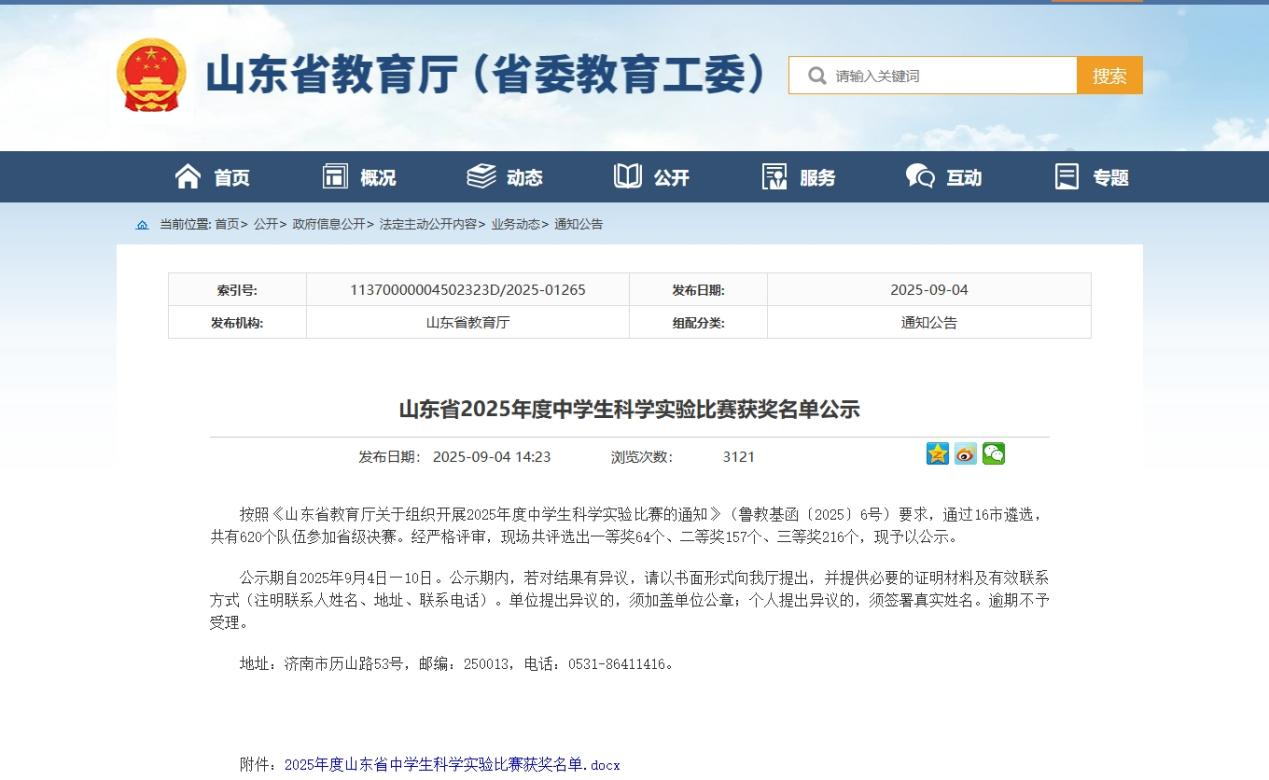Click the table date cell 2025-09-04
The width and height of the screenshot is (1269, 780).
(929, 290)
